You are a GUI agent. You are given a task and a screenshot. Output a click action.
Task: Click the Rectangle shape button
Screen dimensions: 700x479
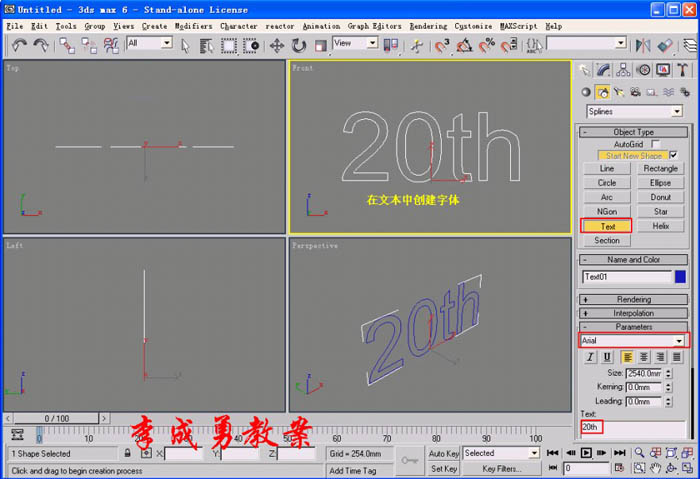(x=660, y=168)
